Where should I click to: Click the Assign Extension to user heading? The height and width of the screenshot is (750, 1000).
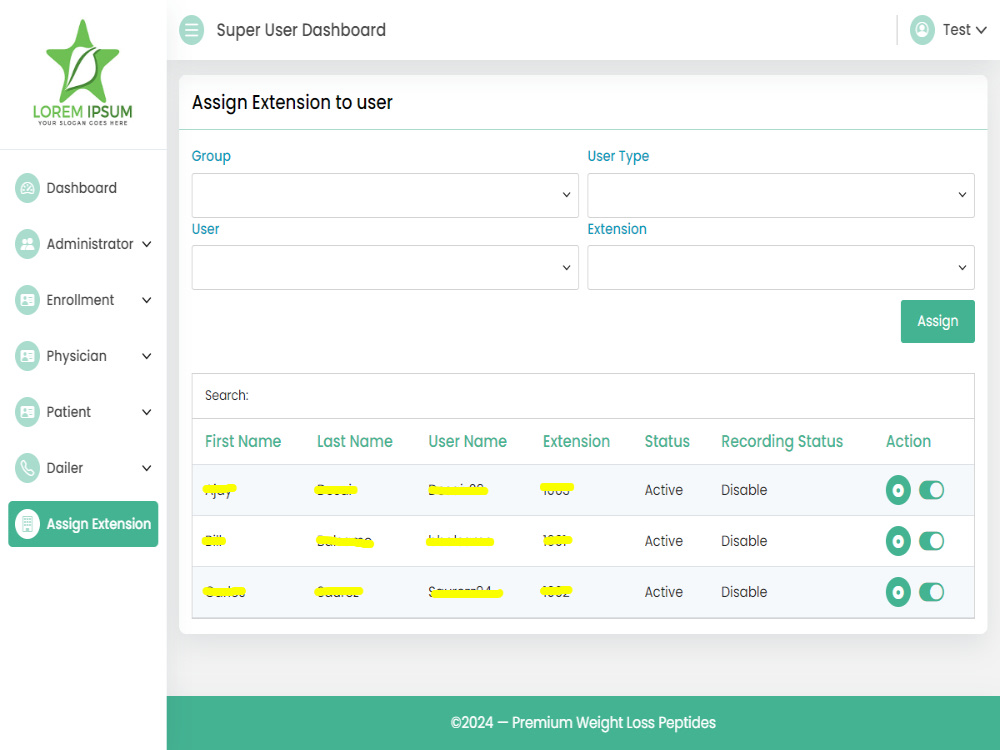292,103
